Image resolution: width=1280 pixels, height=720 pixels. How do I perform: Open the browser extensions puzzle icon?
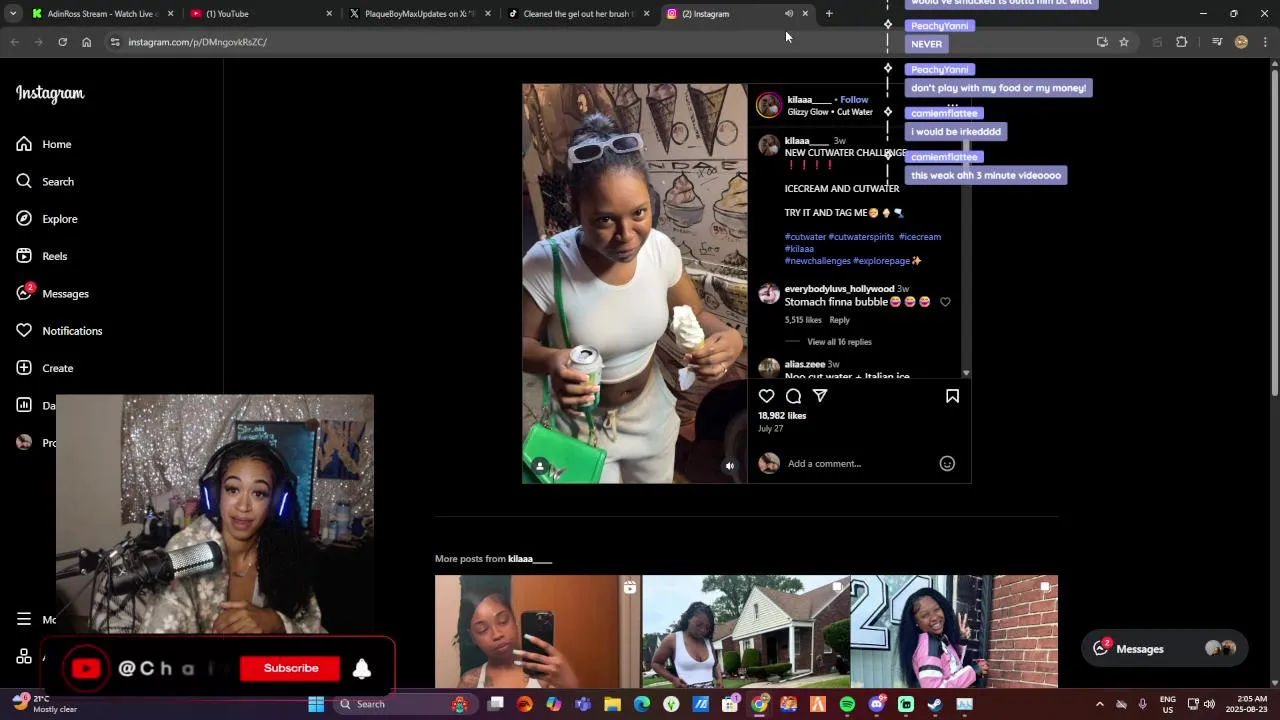click(x=1182, y=42)
